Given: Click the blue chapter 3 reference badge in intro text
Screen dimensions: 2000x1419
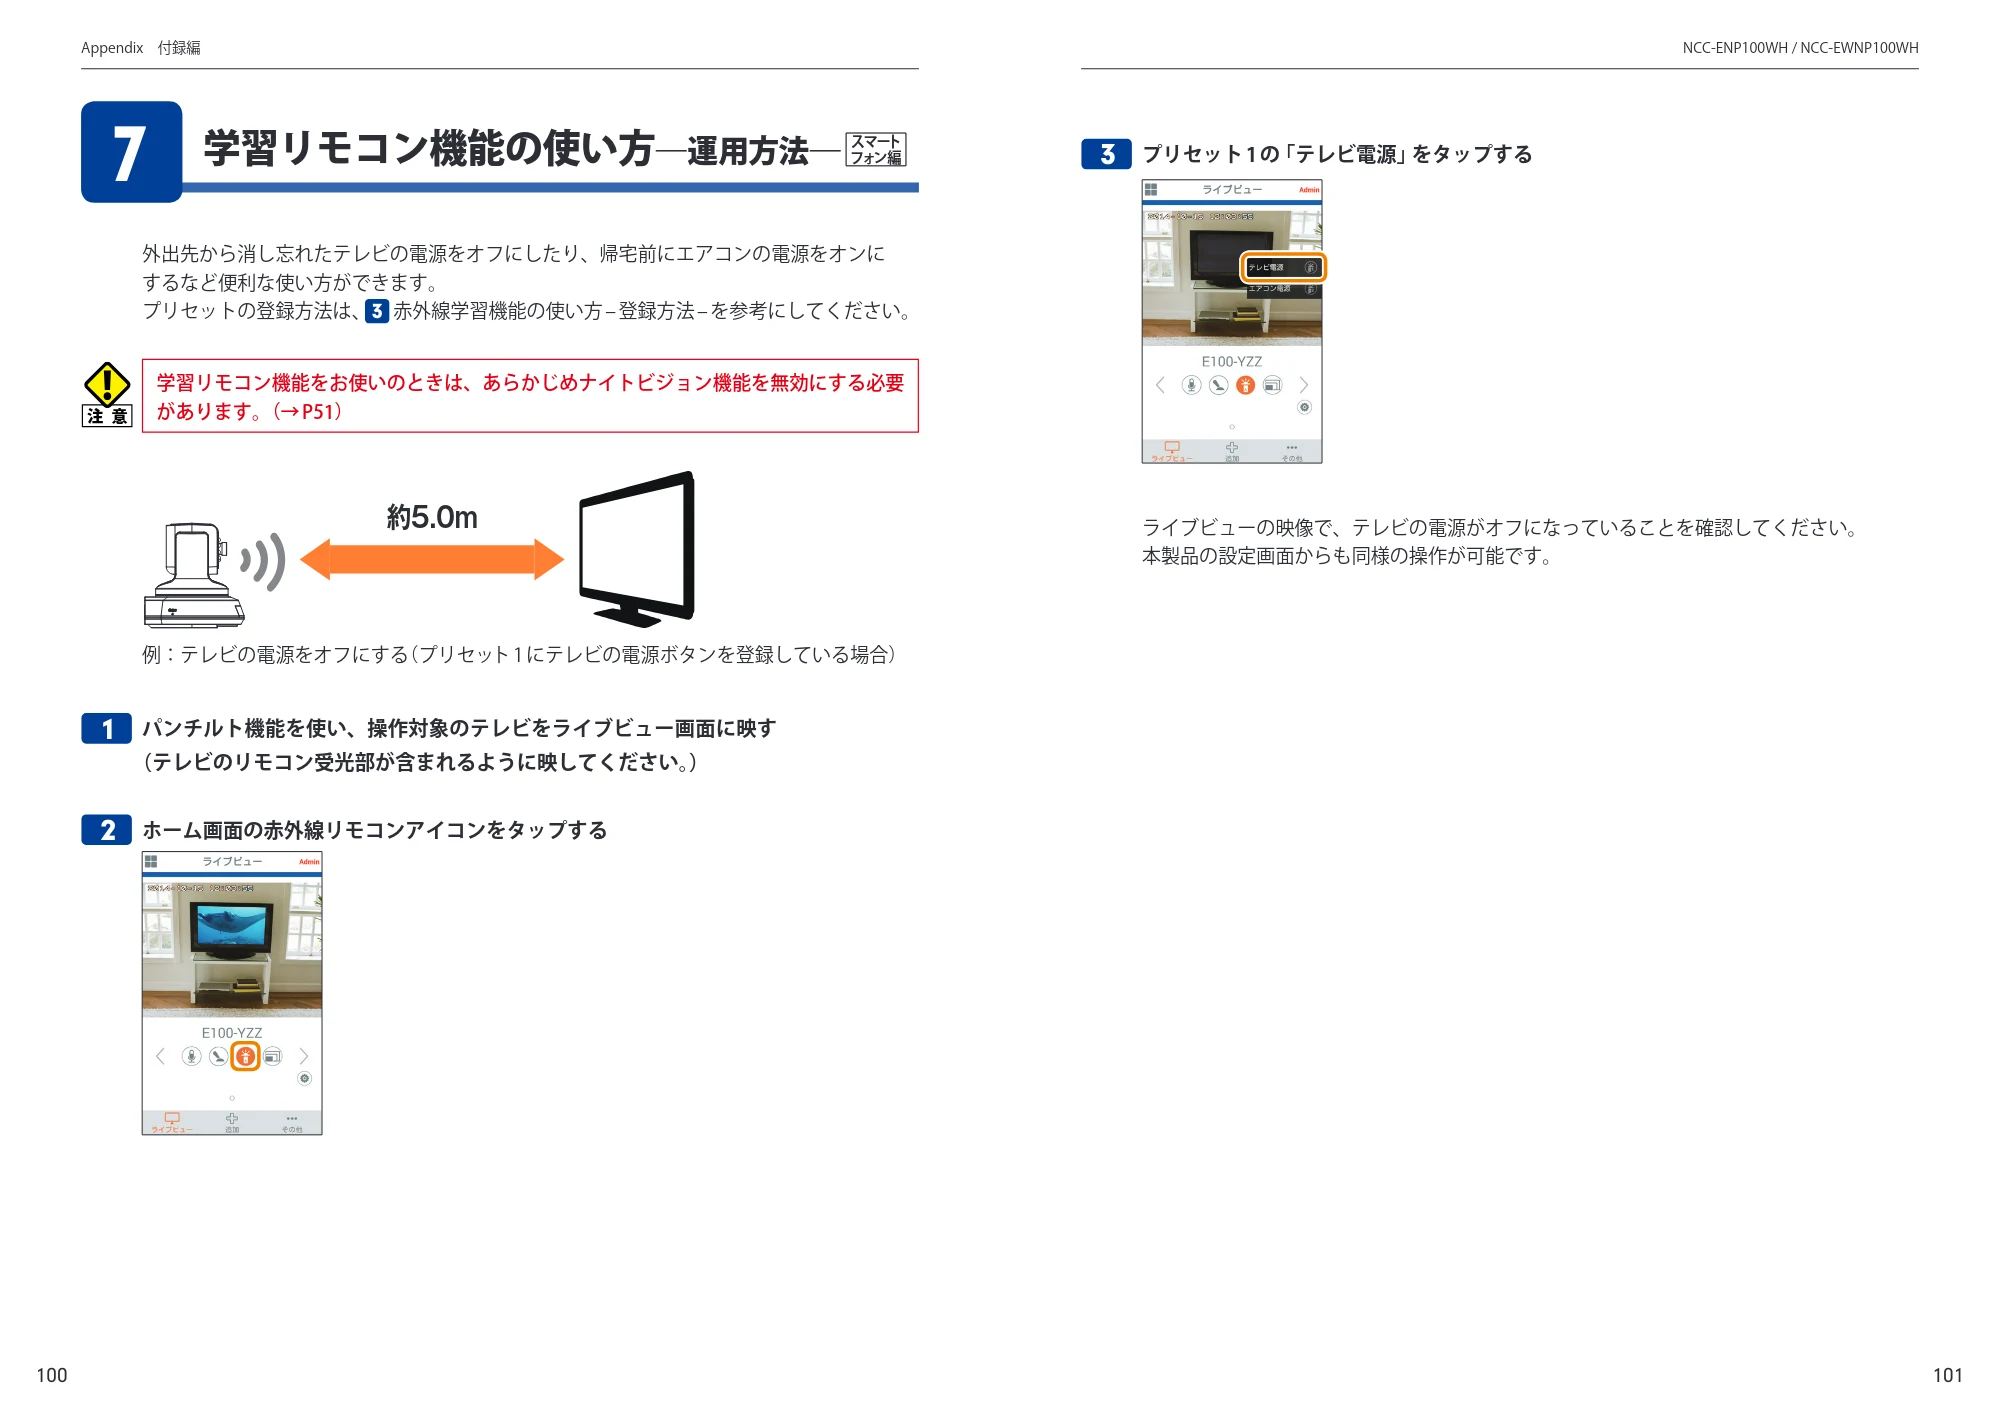Looking at the screenshot, I should click(x=376, y=311).
